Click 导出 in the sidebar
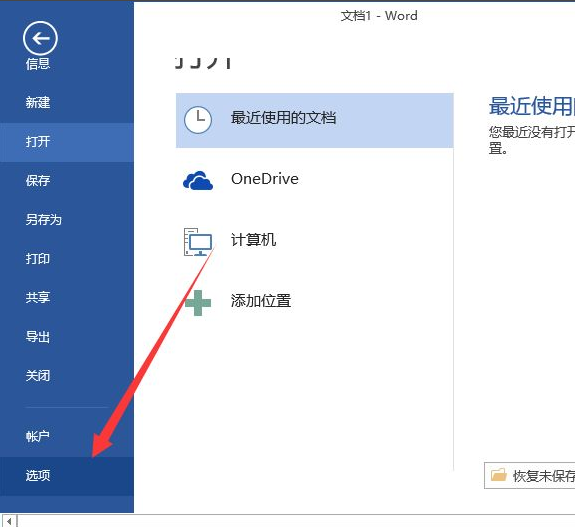 coord(38,337)
